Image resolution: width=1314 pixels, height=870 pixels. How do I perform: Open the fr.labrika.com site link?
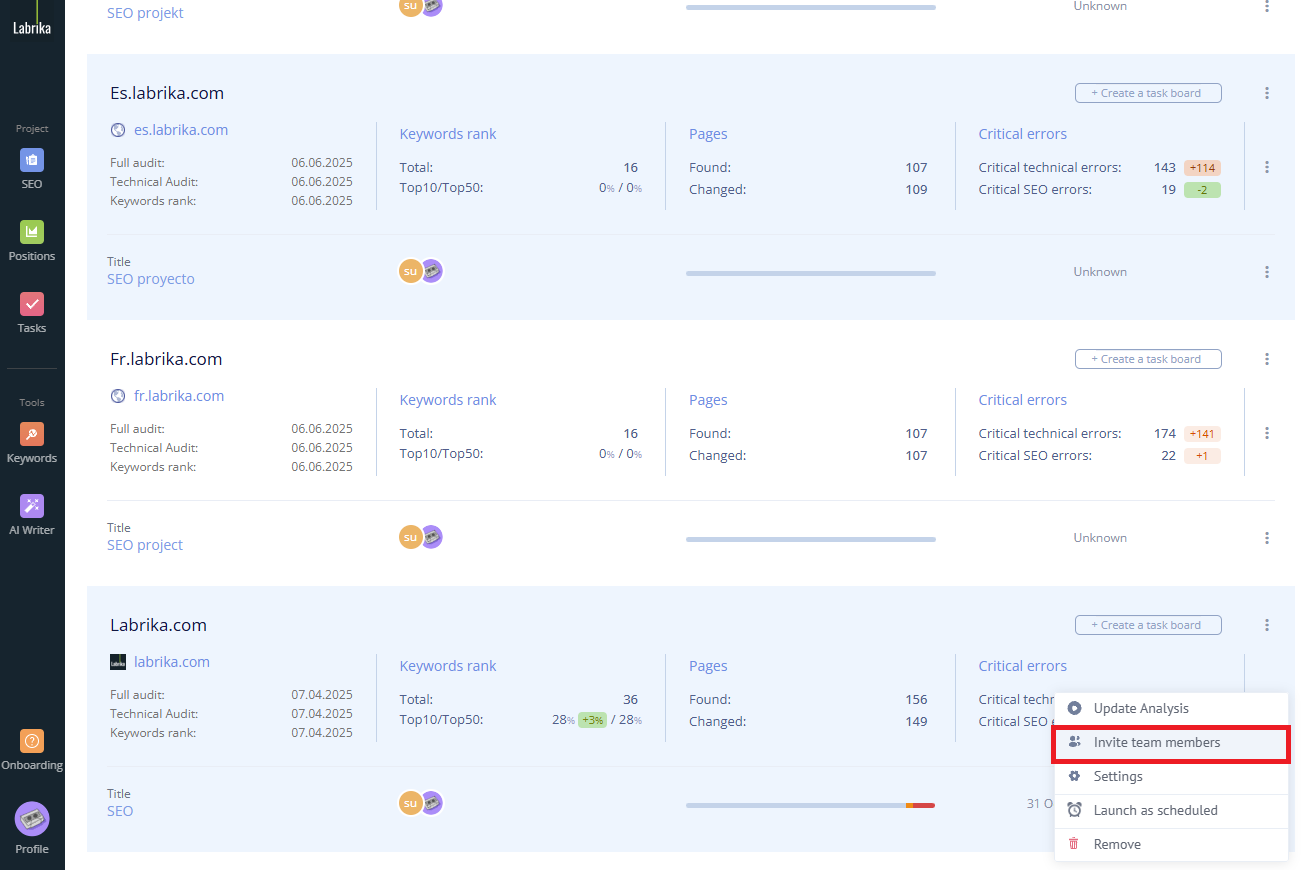179,396
